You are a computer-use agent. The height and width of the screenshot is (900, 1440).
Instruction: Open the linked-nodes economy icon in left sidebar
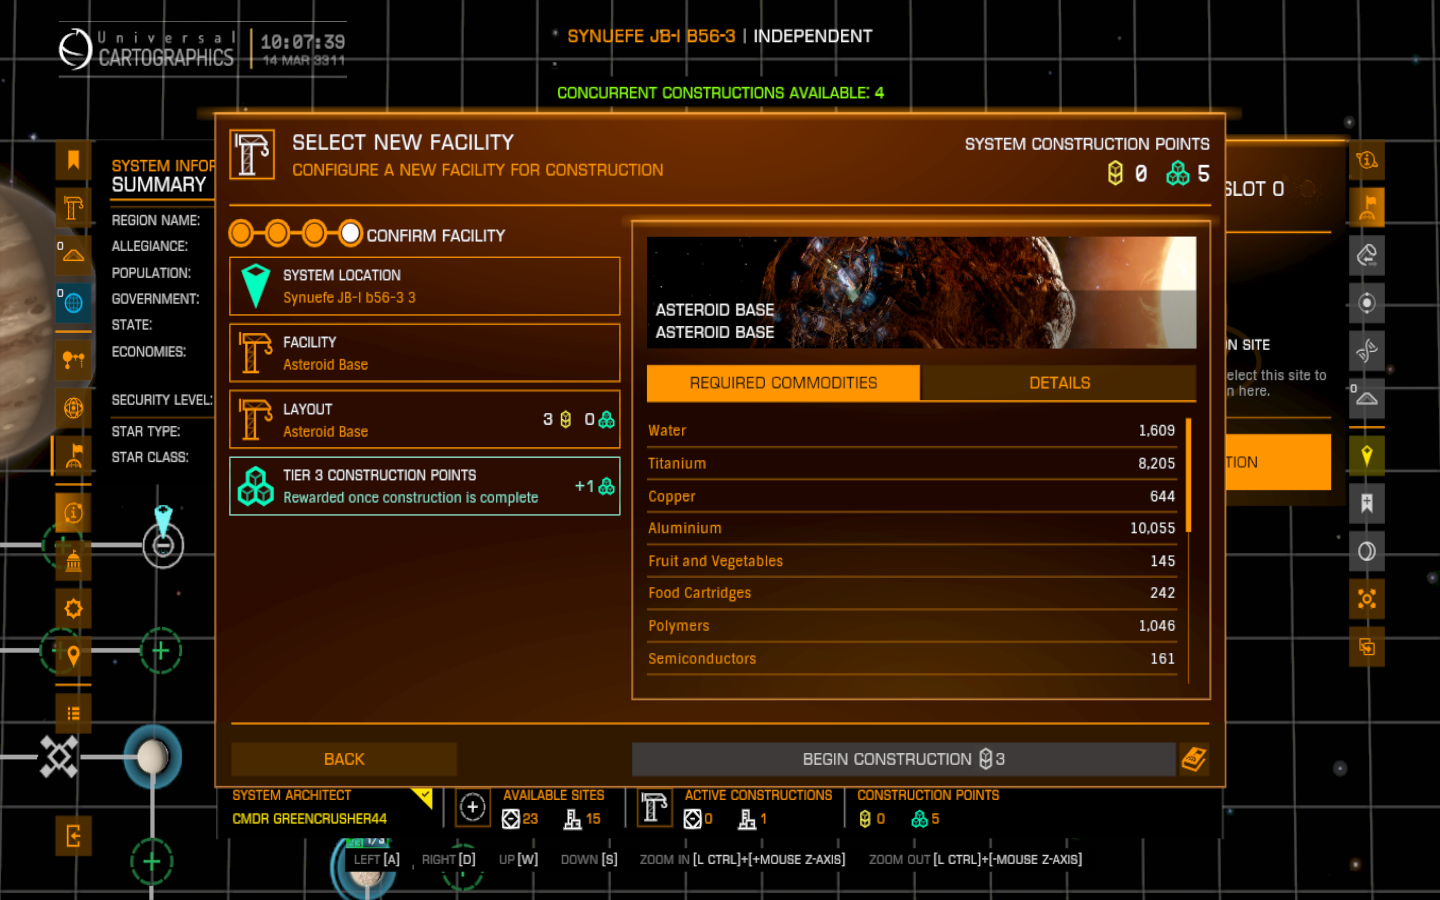73,359
